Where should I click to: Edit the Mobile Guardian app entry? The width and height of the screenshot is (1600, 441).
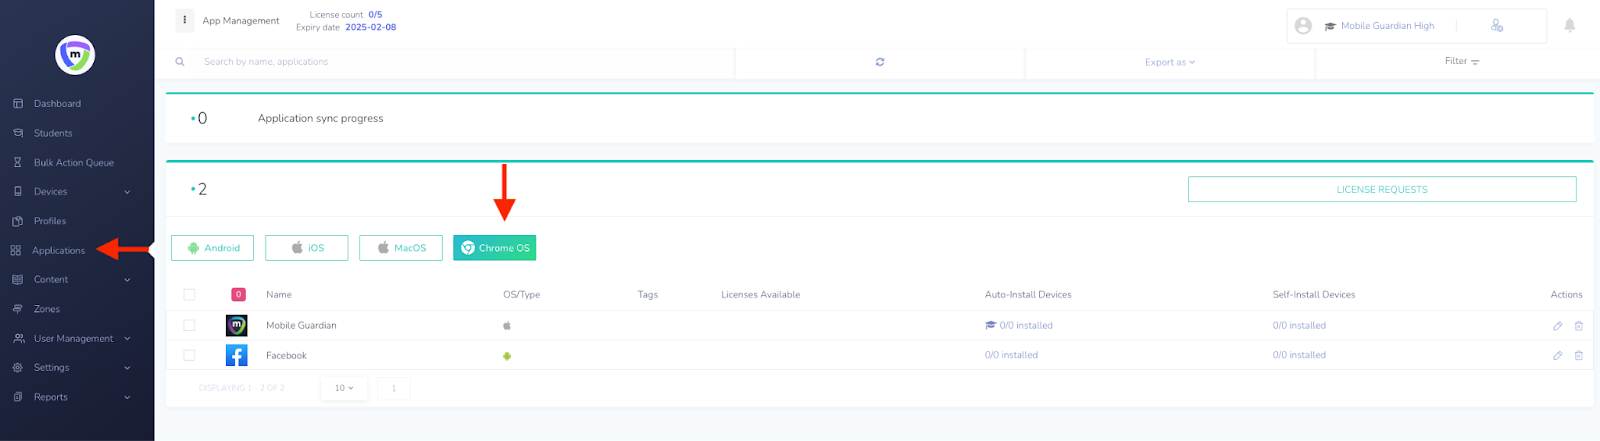point(1557,326)
